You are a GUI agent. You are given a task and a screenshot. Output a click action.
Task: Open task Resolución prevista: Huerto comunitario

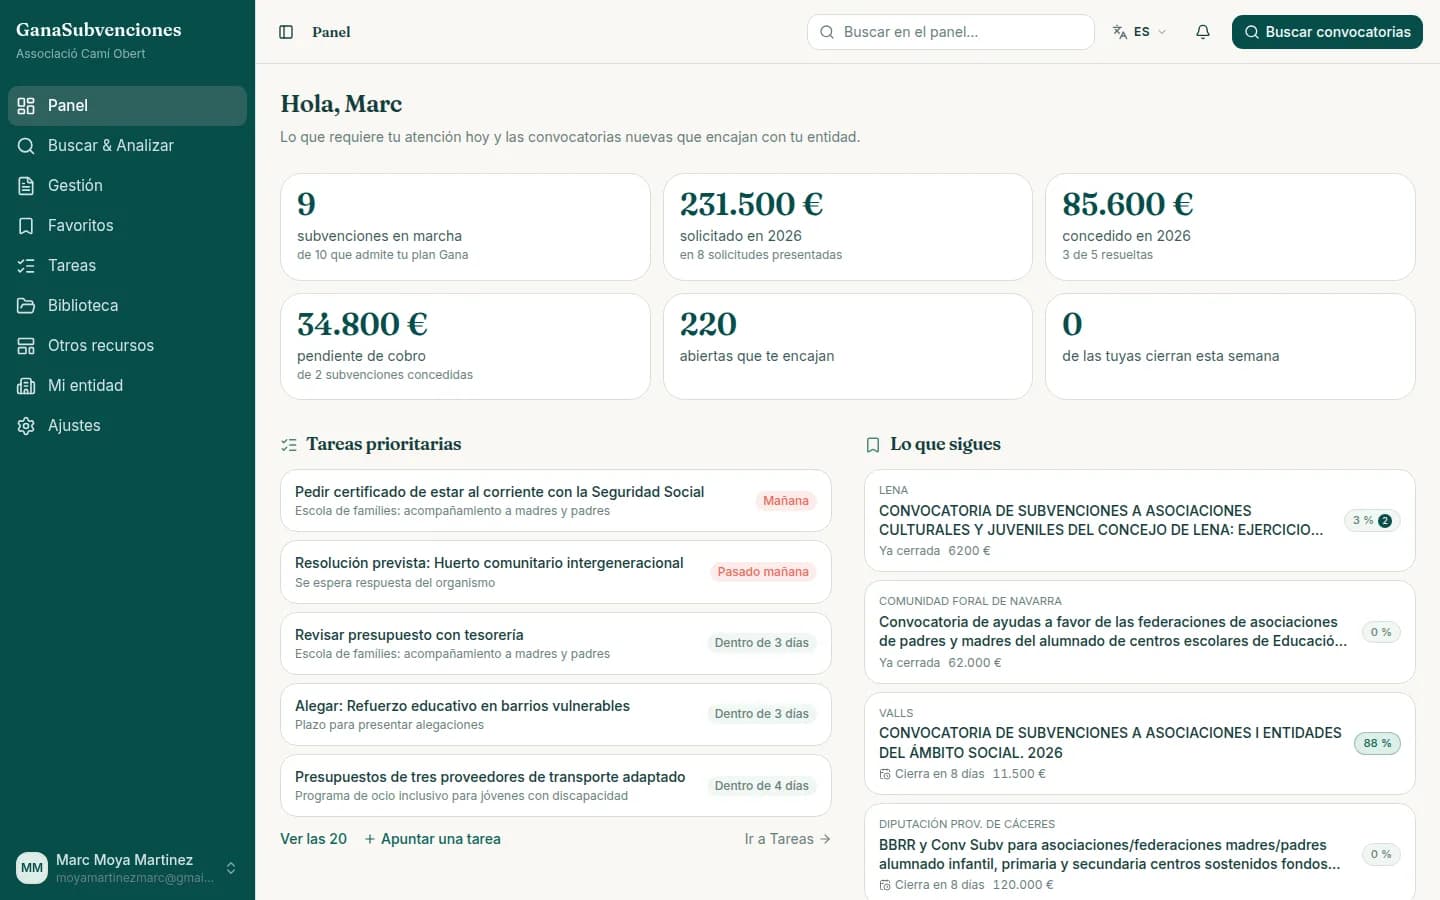point(556,572)
